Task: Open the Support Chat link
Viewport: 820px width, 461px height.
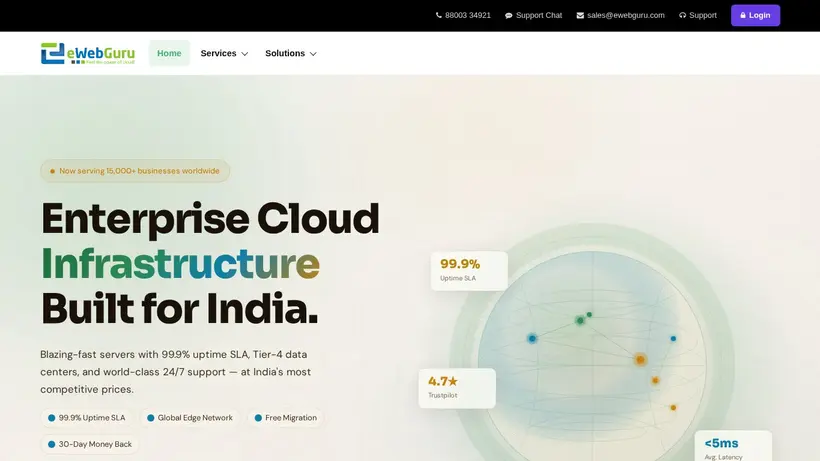Action: tap(533, 15)
